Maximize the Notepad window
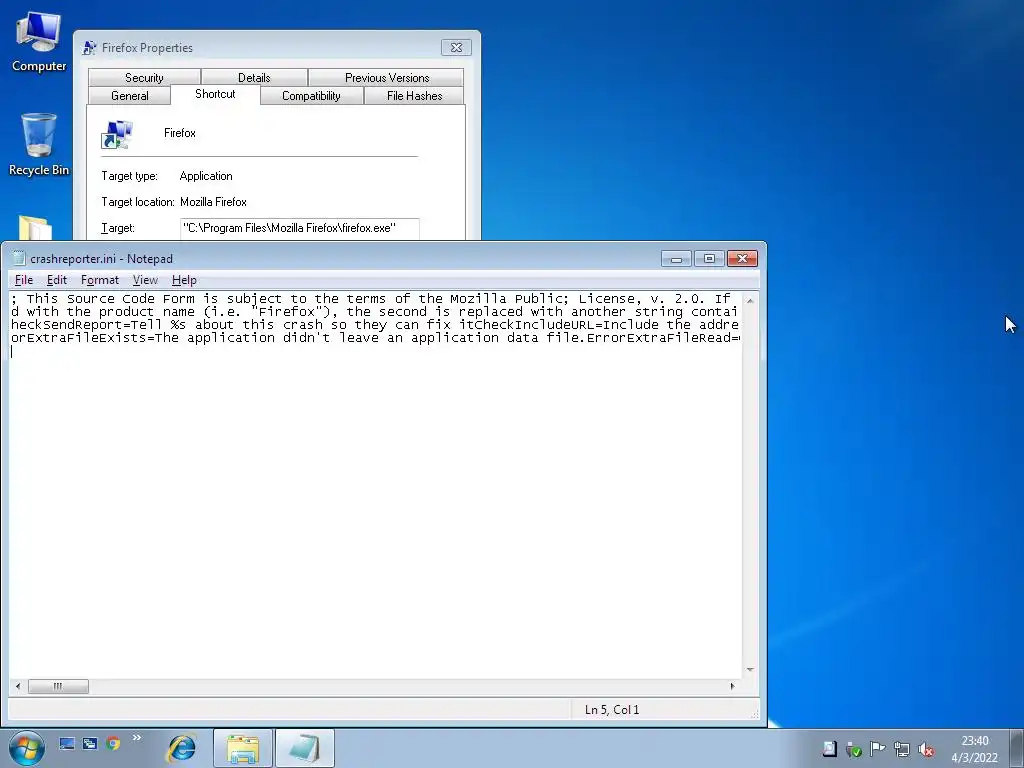The width and height of the screenshot is (1024, 768). (x=709, y=259)
